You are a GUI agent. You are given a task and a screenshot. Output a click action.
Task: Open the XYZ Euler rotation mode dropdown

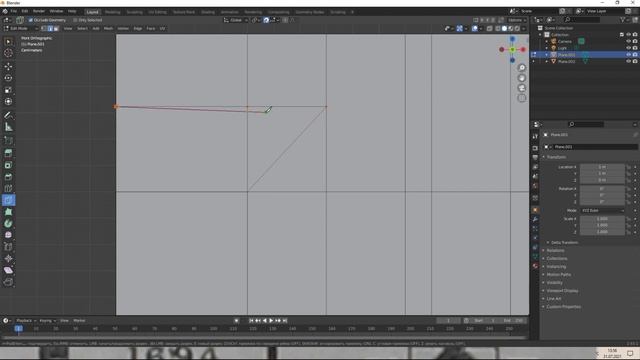coord(602,211)
